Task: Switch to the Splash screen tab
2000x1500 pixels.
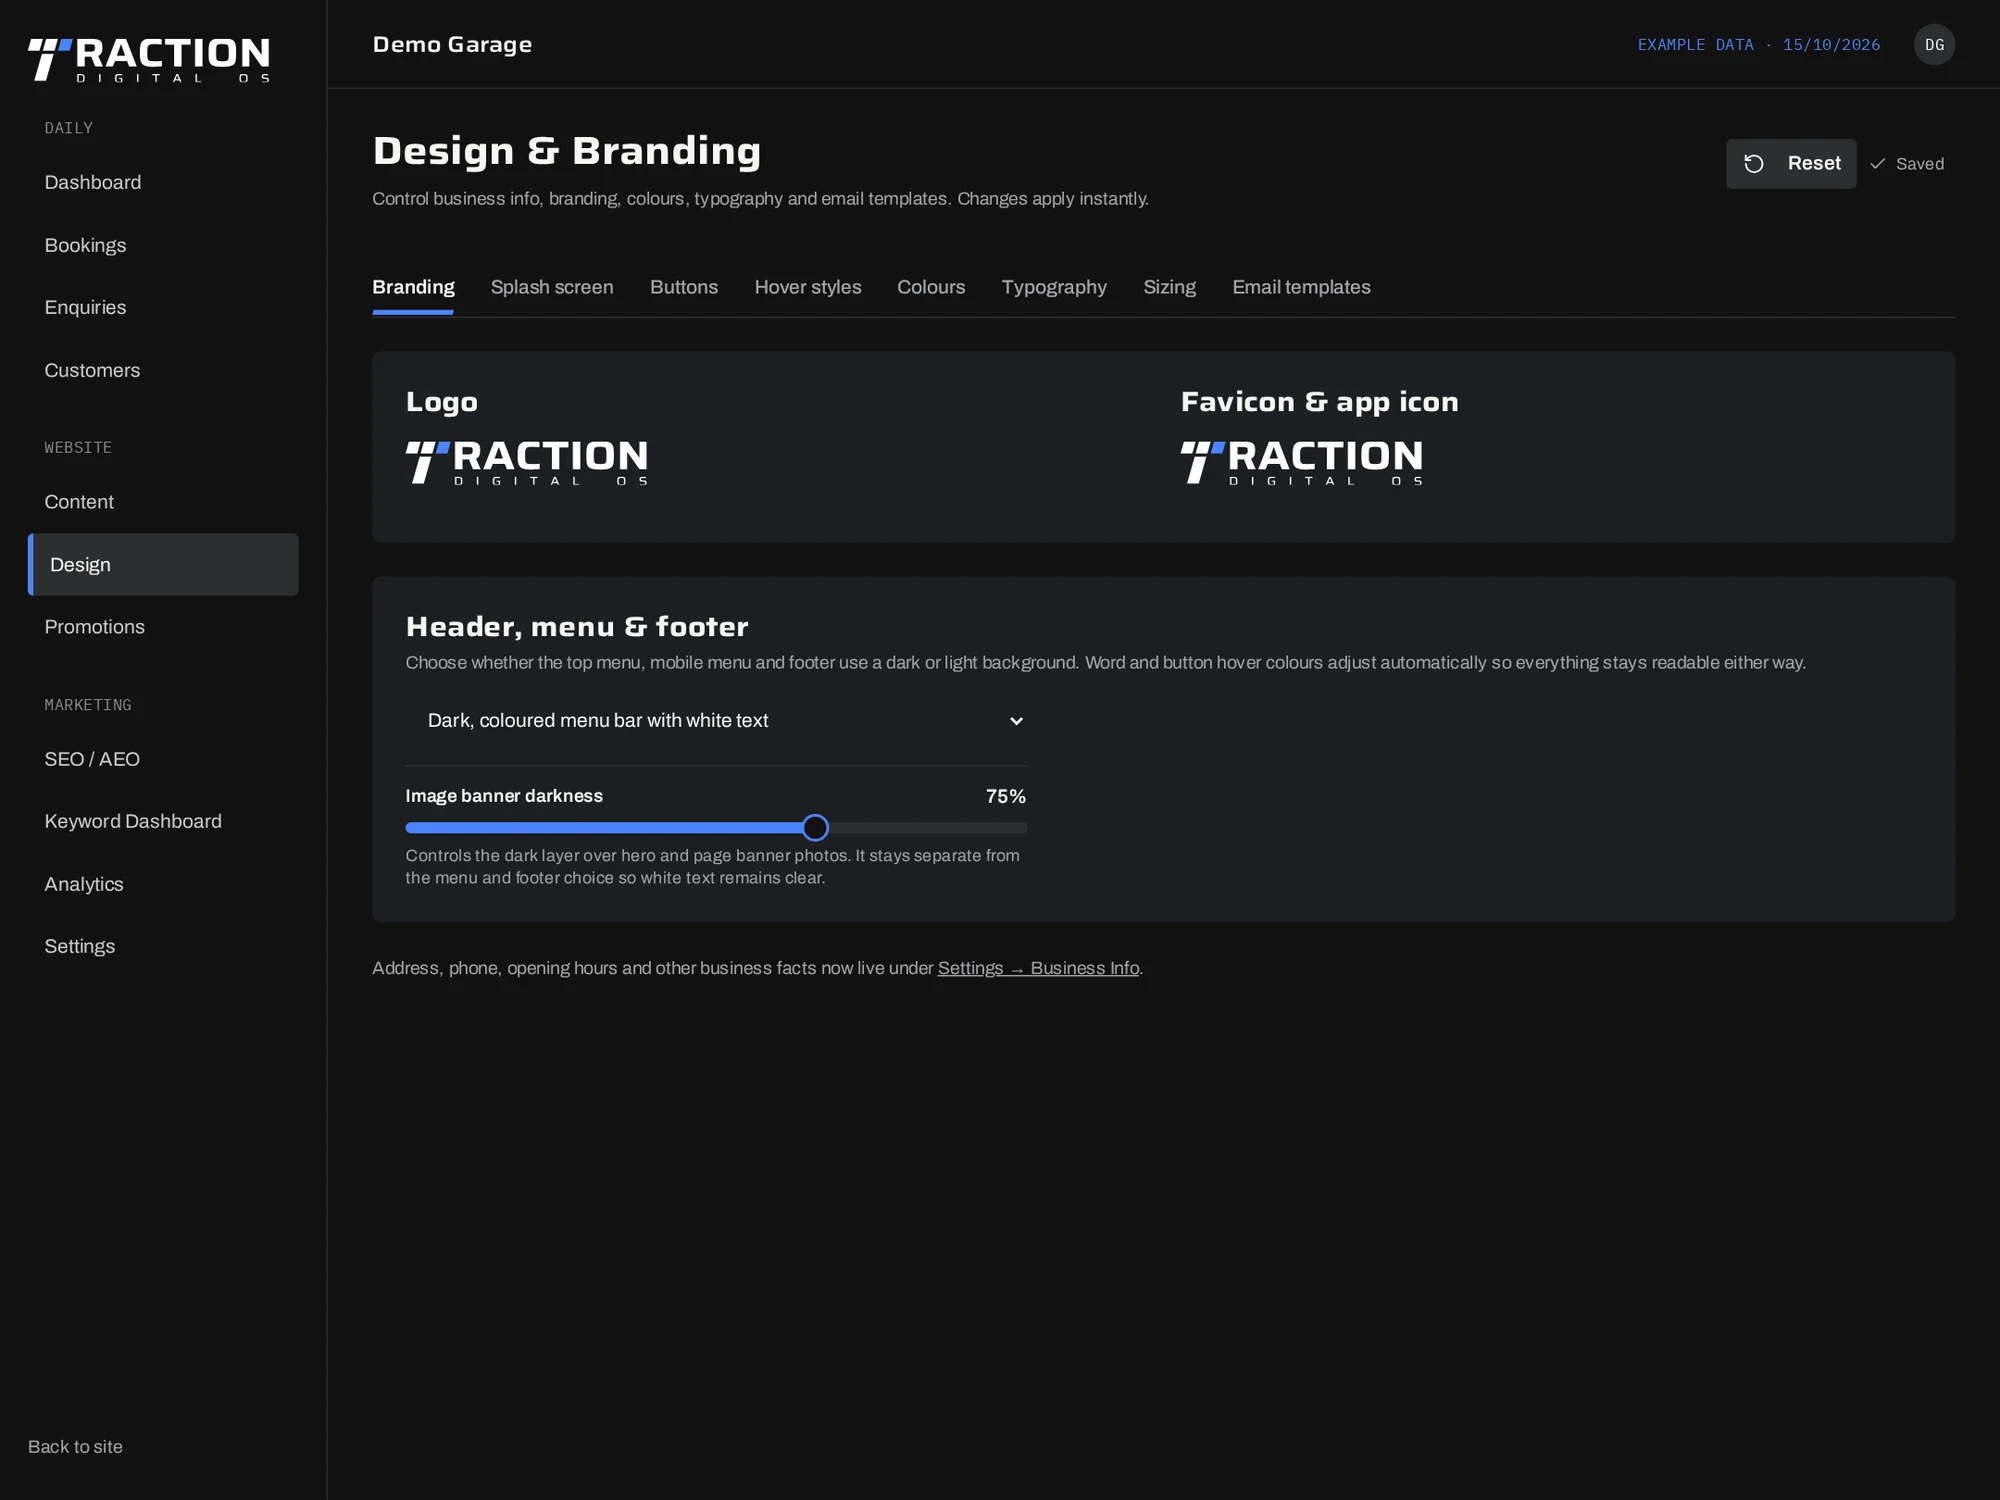Action: [552, 287]
